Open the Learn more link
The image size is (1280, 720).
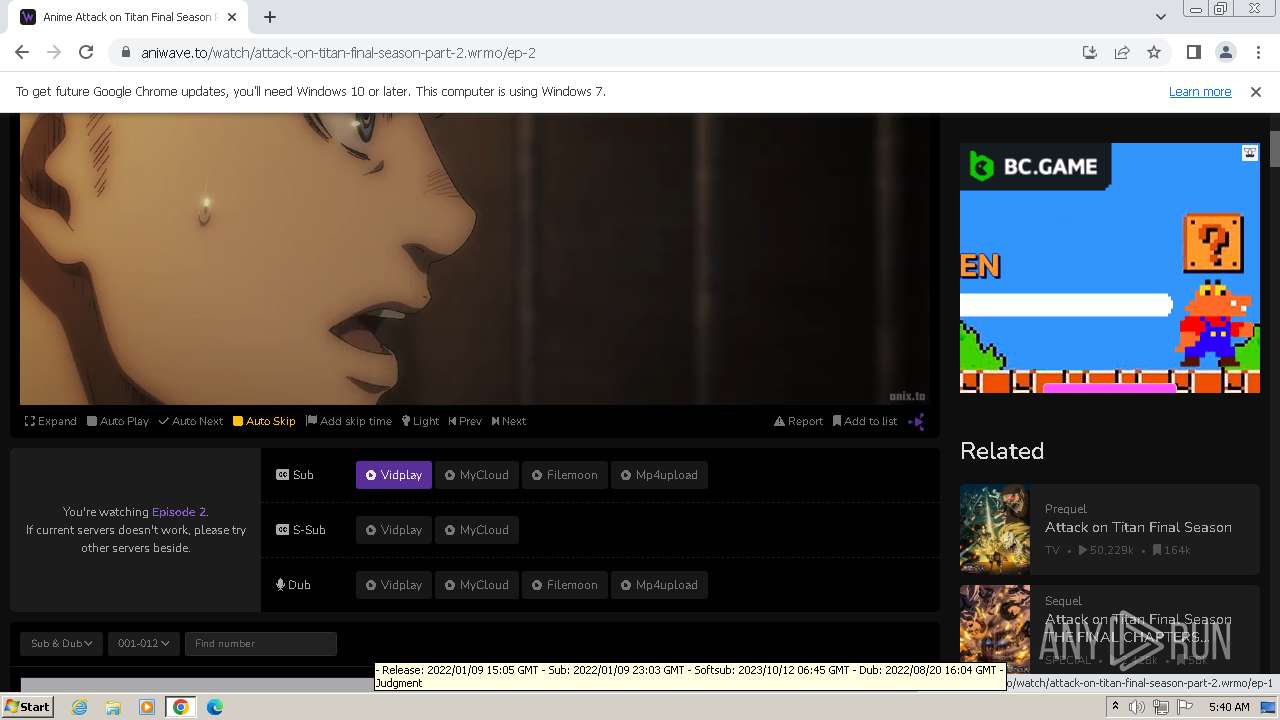click(x=1200, y=92)
